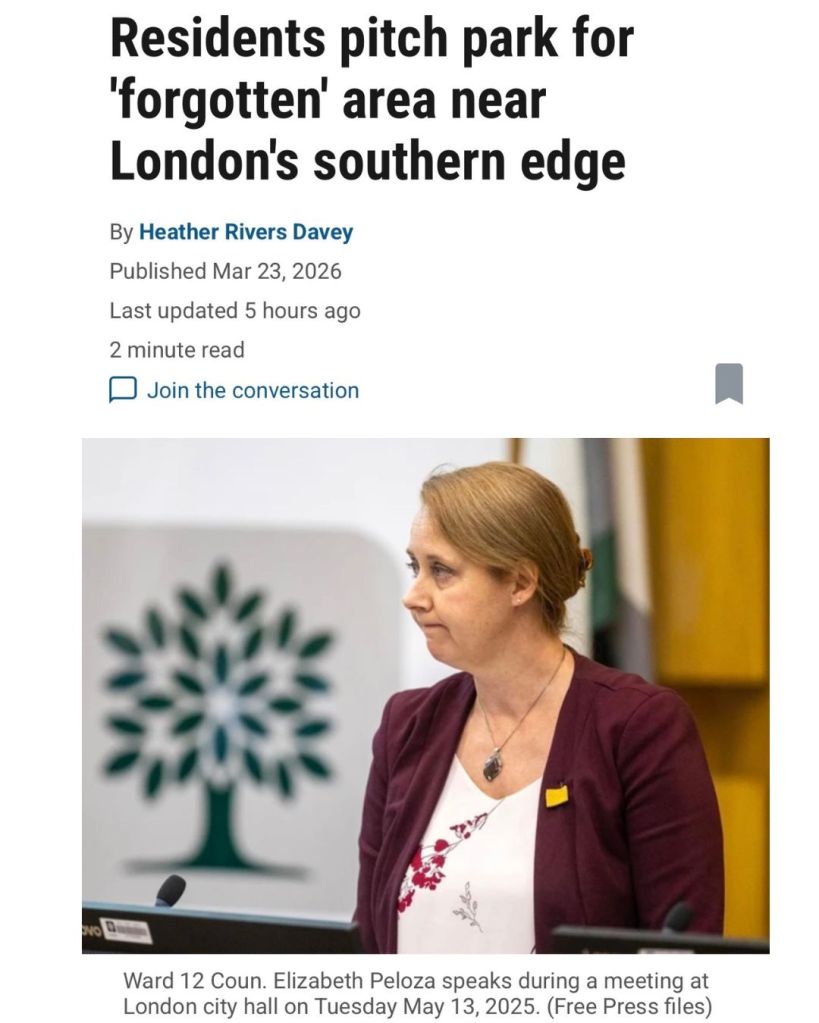The height and width of the screenshot is (1023, 819).
Task: Click the white sticker on the monitor edge
Action: [x=129, y=931]
